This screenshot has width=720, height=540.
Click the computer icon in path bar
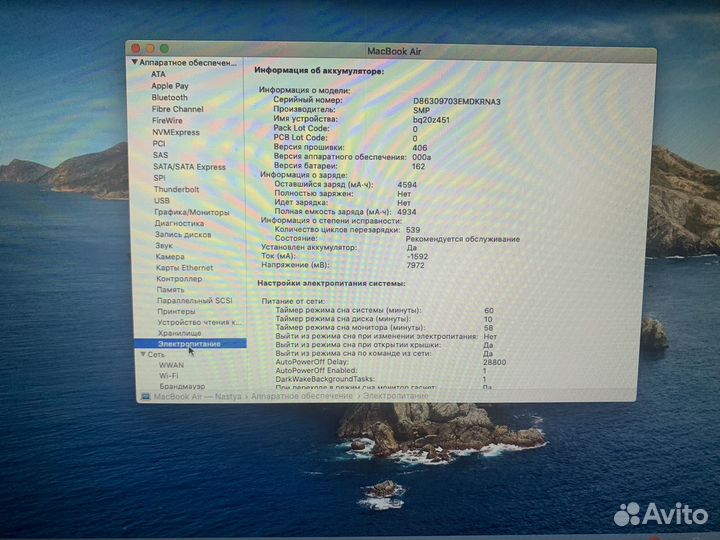click(146, 396)
